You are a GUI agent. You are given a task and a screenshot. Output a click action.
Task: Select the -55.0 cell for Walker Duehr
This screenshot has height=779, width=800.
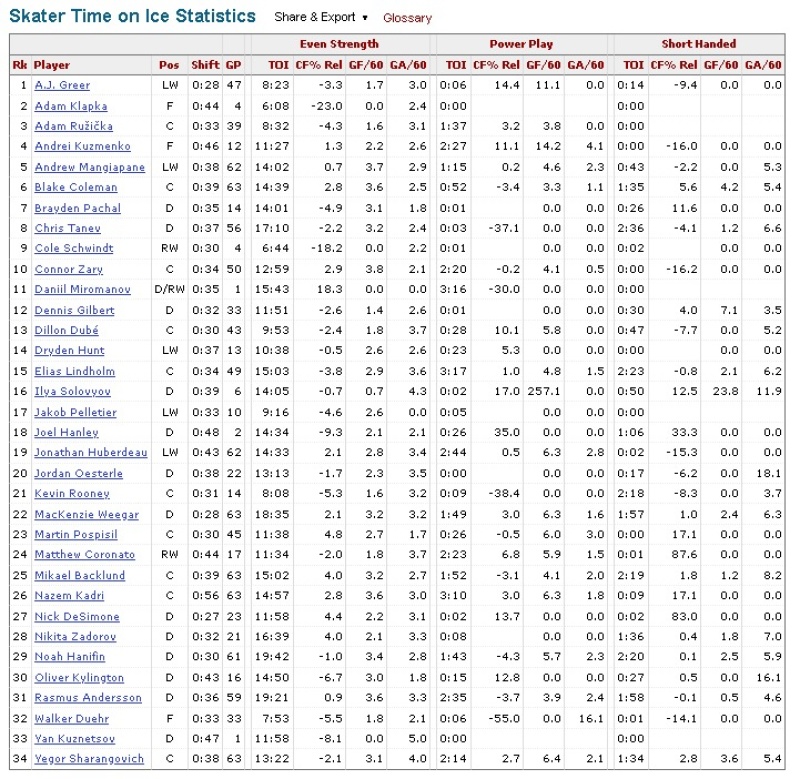tap(504, 718)
